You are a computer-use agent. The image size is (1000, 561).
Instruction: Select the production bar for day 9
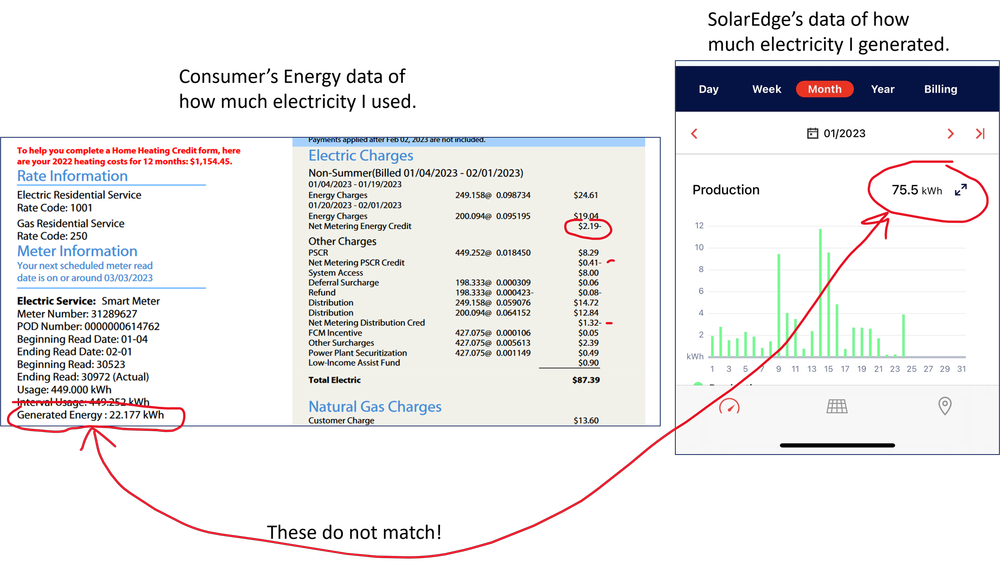click(779, 305)
